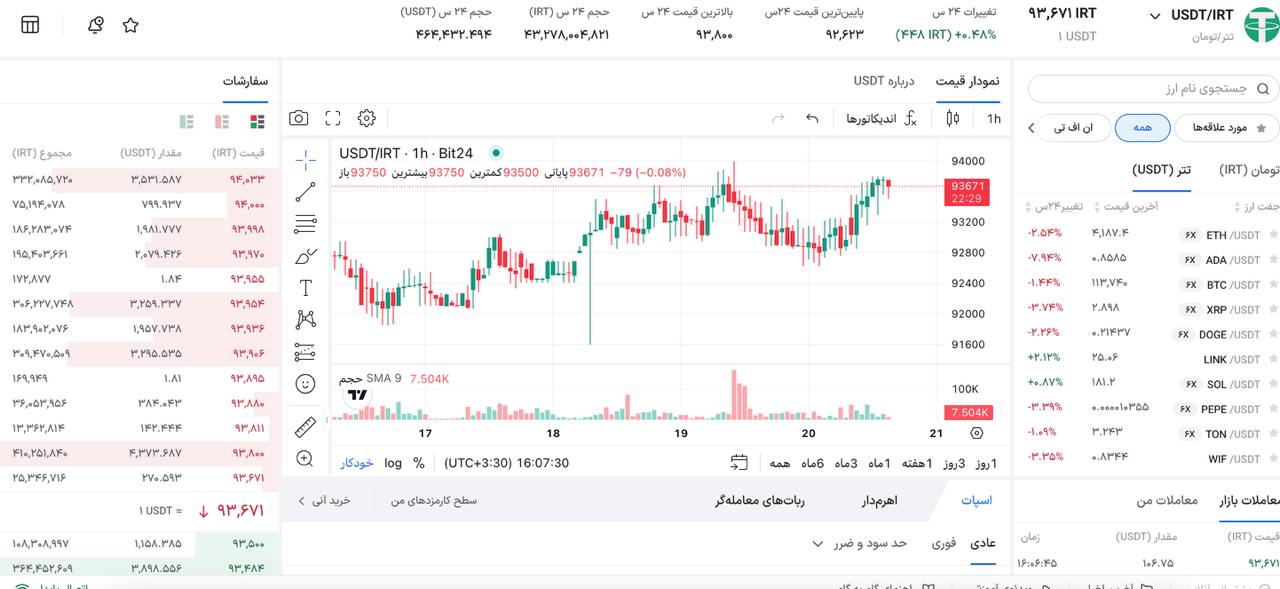Expand the USDT/IRT pair selector
The height and width of the screenshot is (589, 1280).
[1155, 16]
